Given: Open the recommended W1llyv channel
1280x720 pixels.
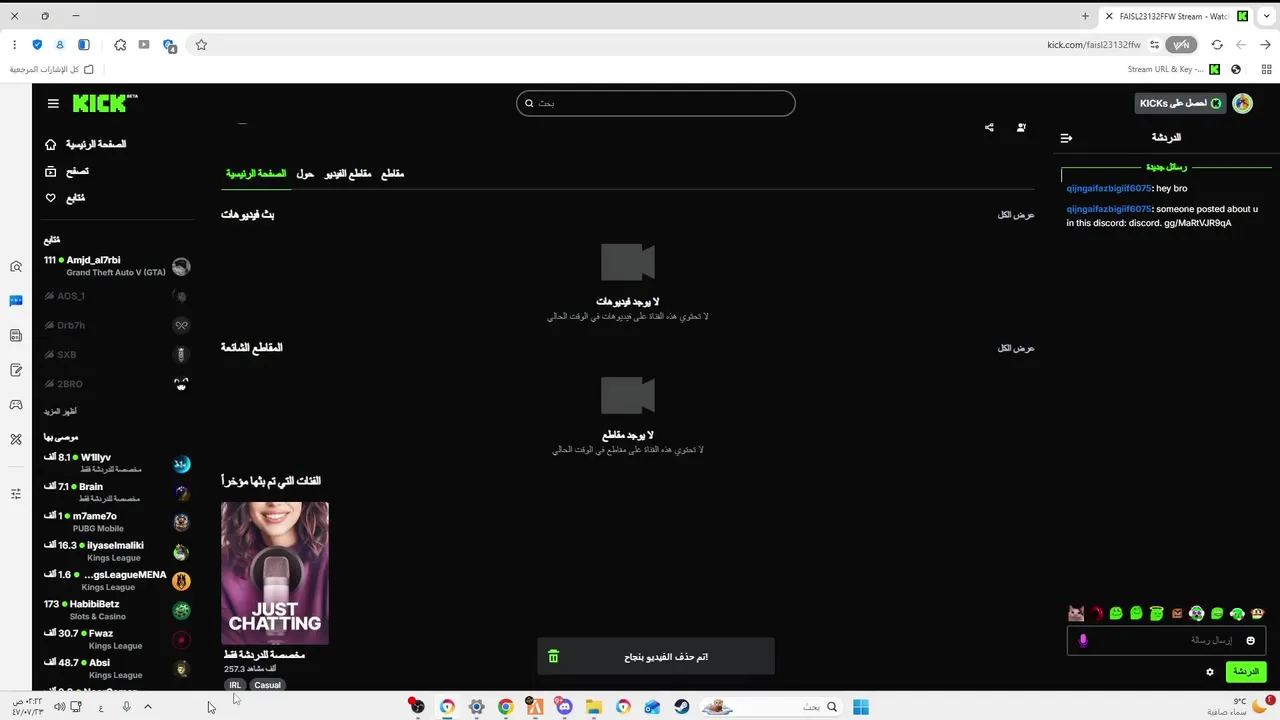Looking at the screenshot, I should pyautogui.click(x=116, y=463).
